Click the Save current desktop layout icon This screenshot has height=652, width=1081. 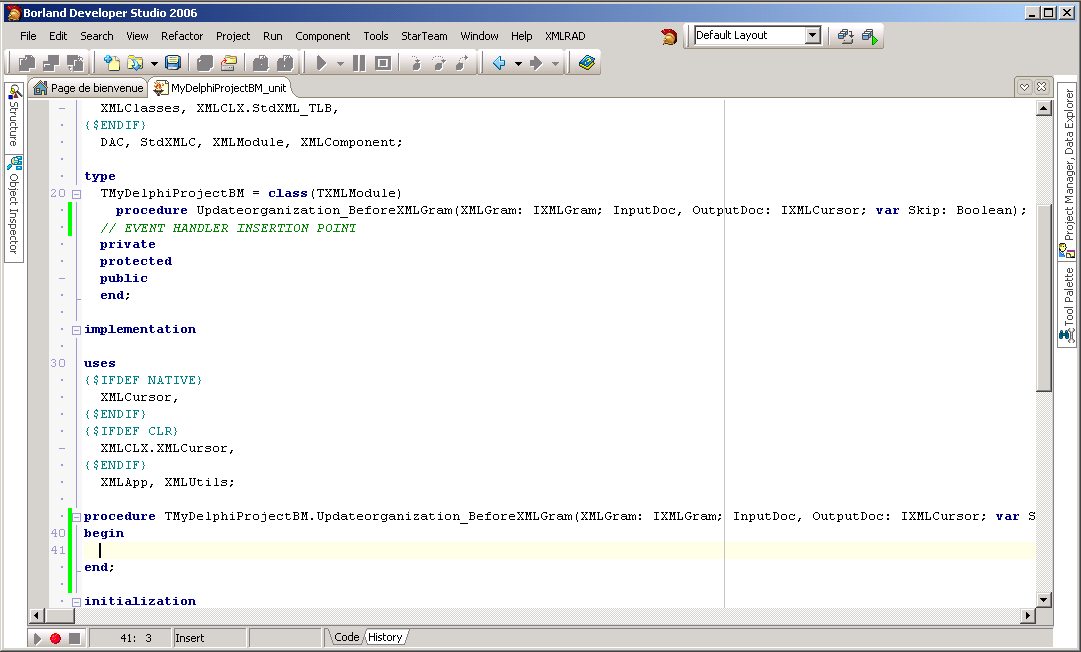(846, 36)
